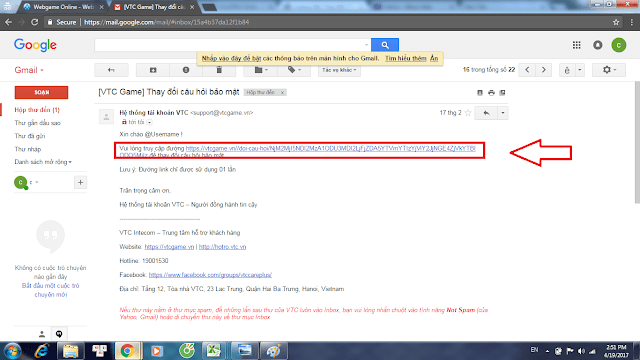This screenshot has width=640, height=360.
Task: Show details arrow next to 'tới tôi'
Action: 149,122
